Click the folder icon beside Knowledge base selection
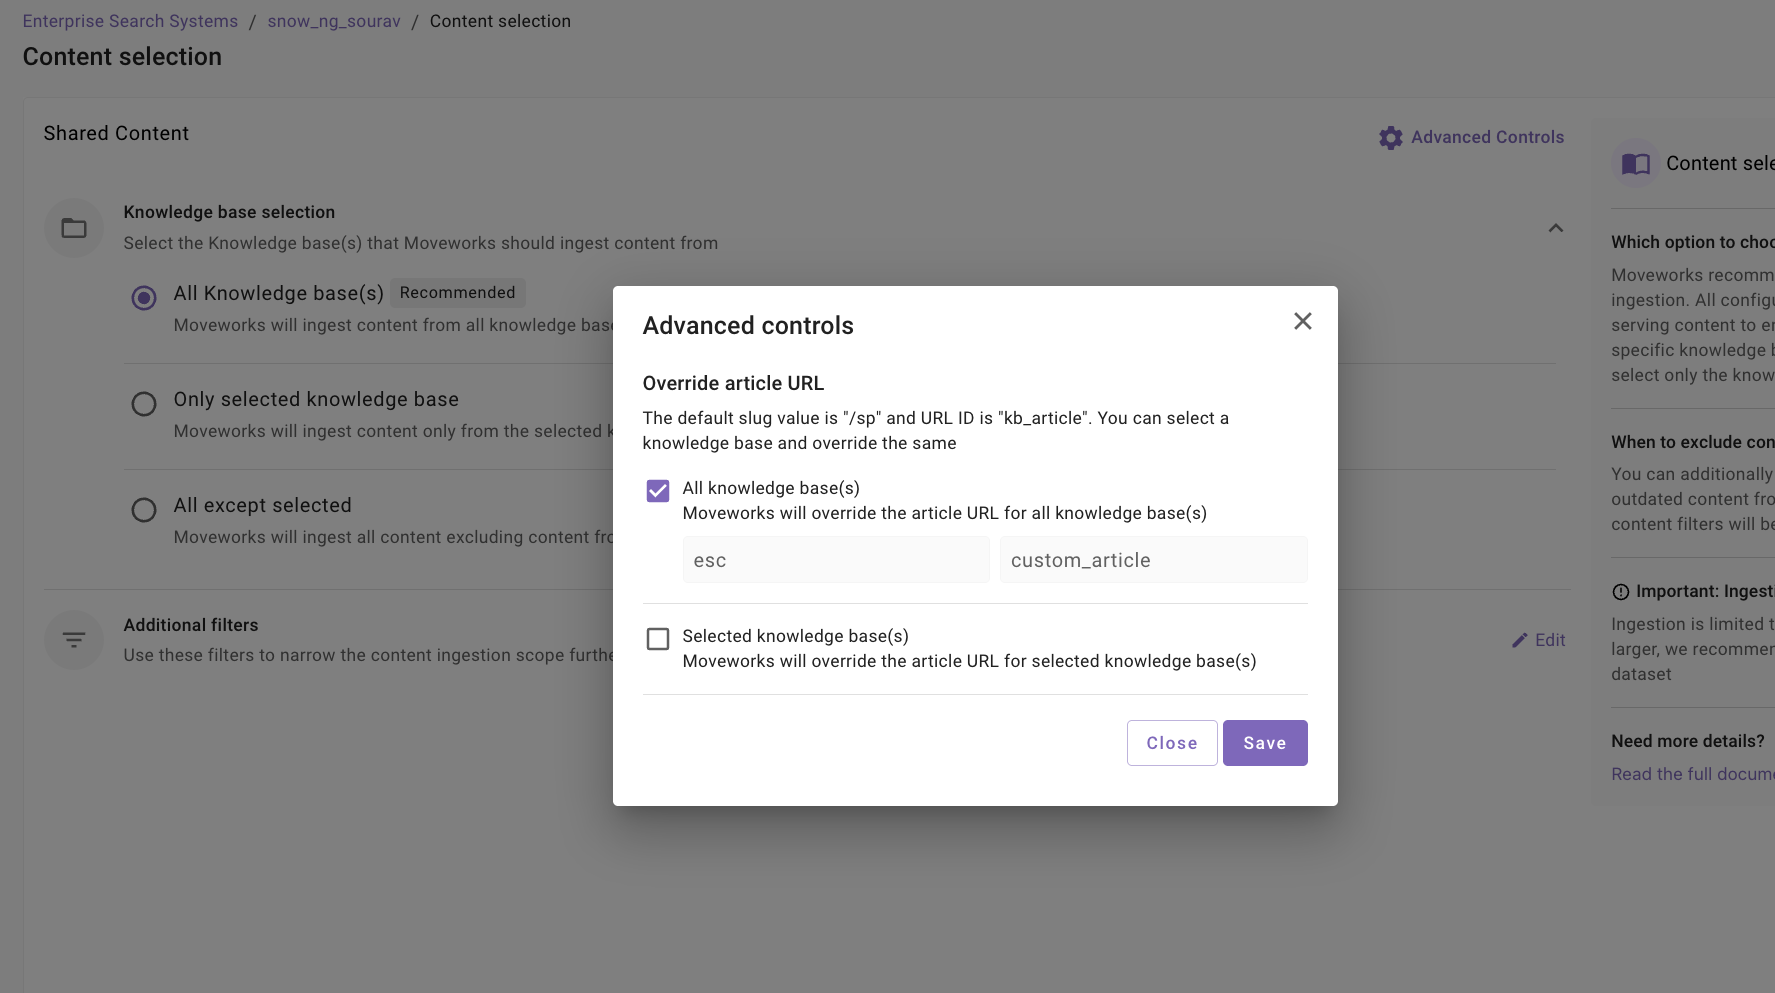Image resolution: width=1775 pixels, height=993 pixels. (x=74, y=228)
